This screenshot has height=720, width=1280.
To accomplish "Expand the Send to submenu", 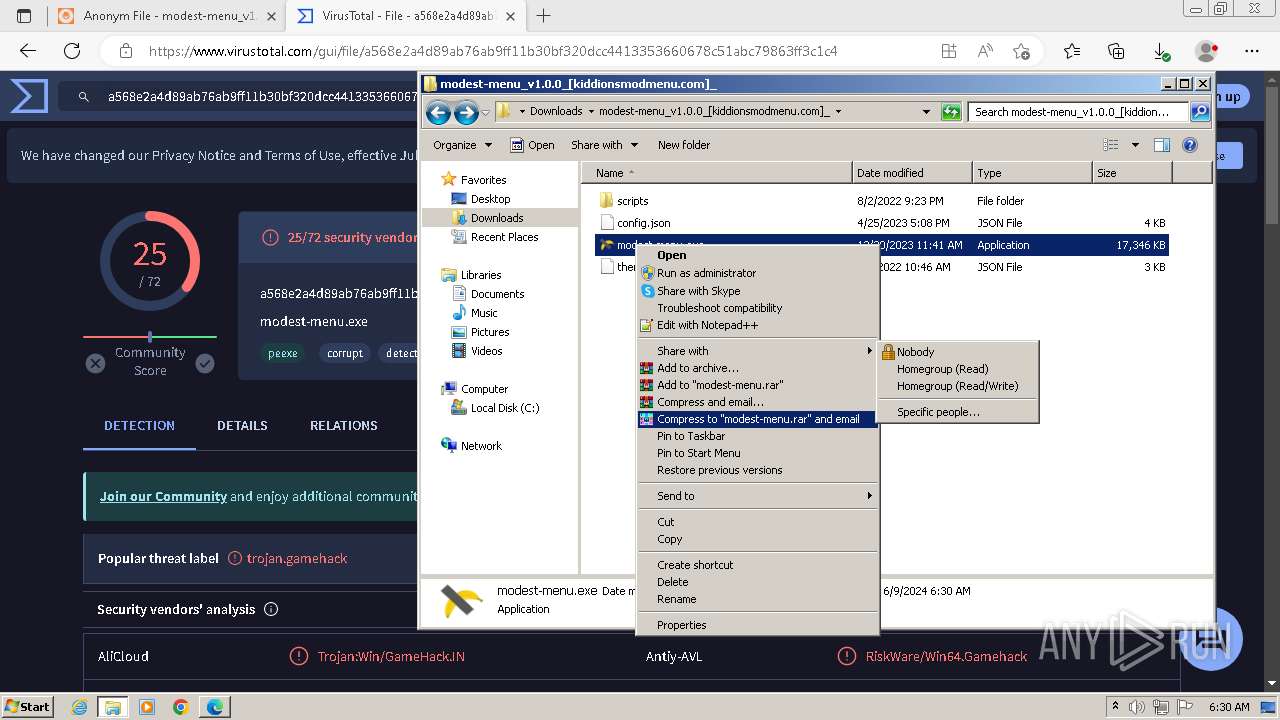I will tap(758, 496).
